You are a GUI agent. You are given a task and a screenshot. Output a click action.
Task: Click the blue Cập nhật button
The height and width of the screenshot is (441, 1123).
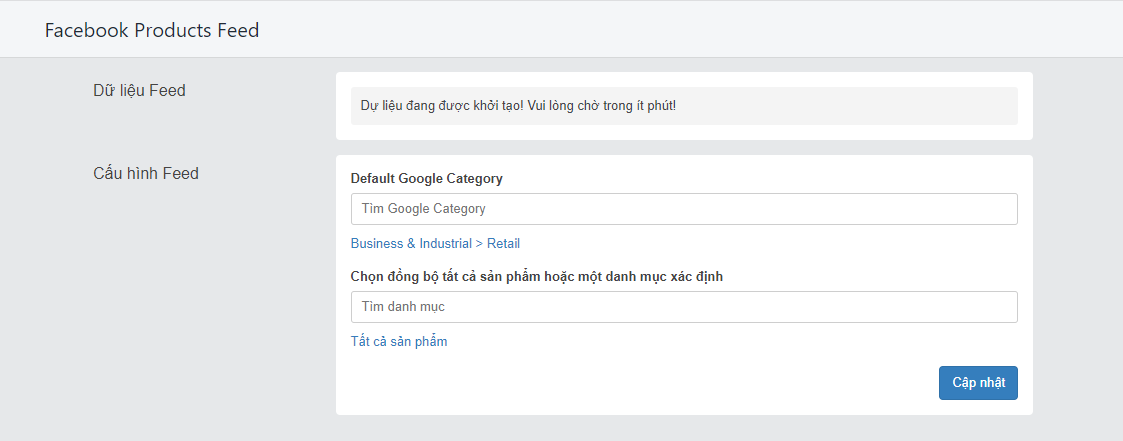[978, 383]
